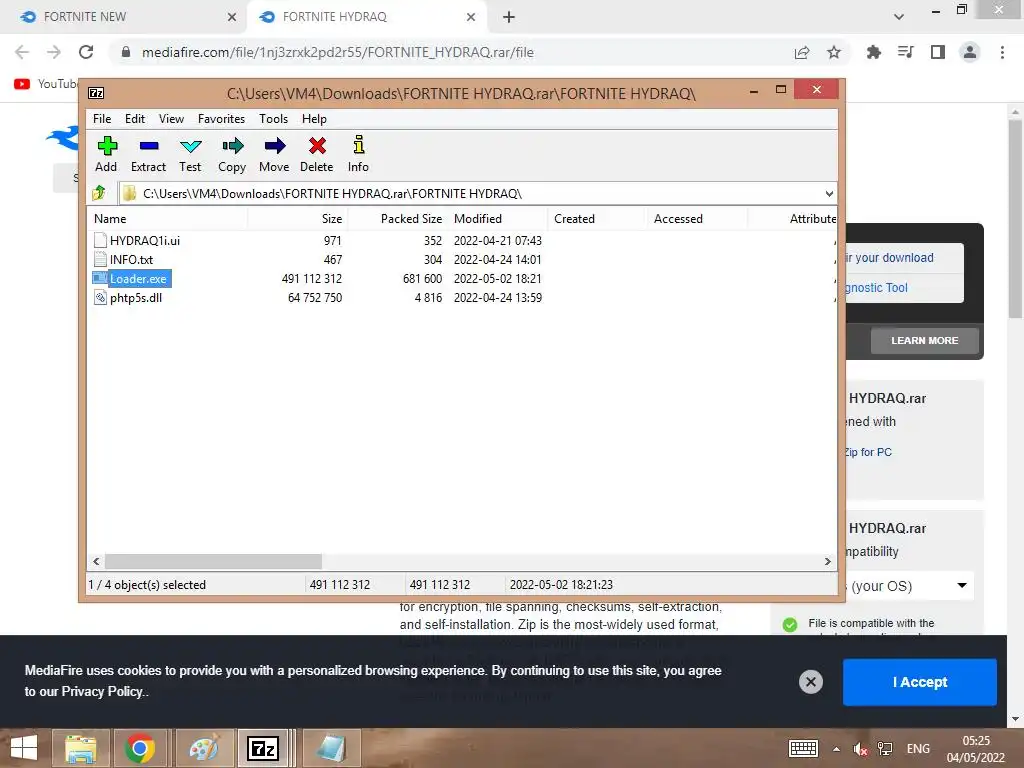Switch to the FORTNITE HYDRAQ tab
Viewport: 1024px width, 768px height.
[366, 17]
